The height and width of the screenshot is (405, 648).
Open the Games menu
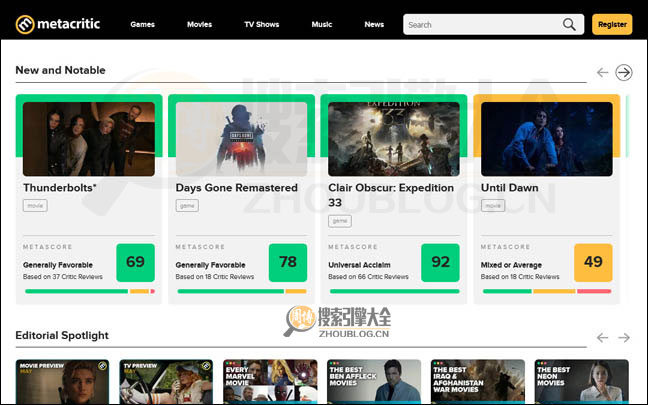pyautogui.click(x=142, y=24)
